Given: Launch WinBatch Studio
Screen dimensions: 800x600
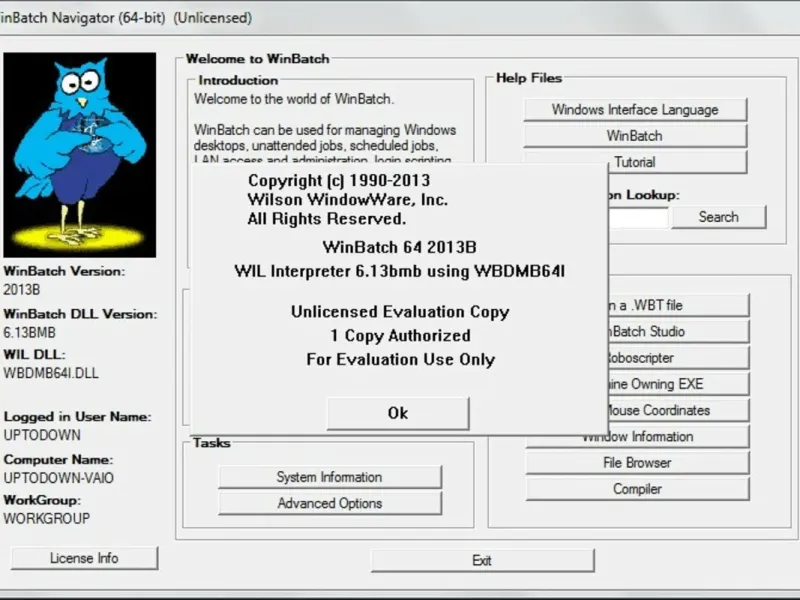Looking at the screenshot, I should pos(679,332).
